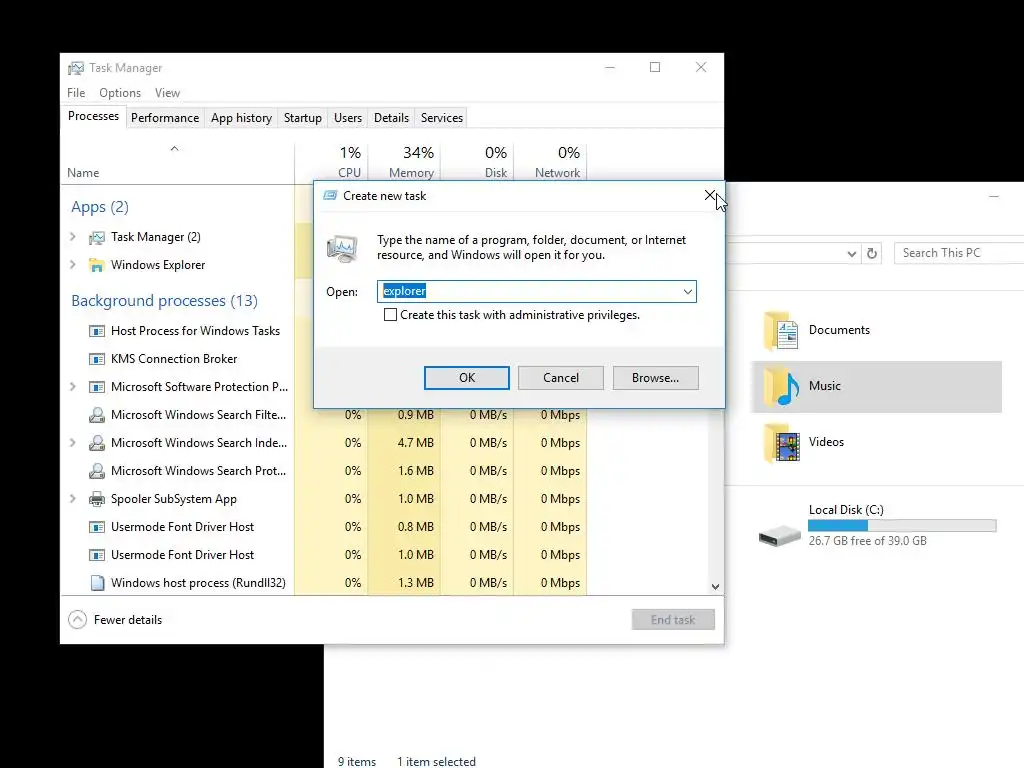Open the dropdown arrow of Open field
The image size is (1024, 768).
[688, 291]
